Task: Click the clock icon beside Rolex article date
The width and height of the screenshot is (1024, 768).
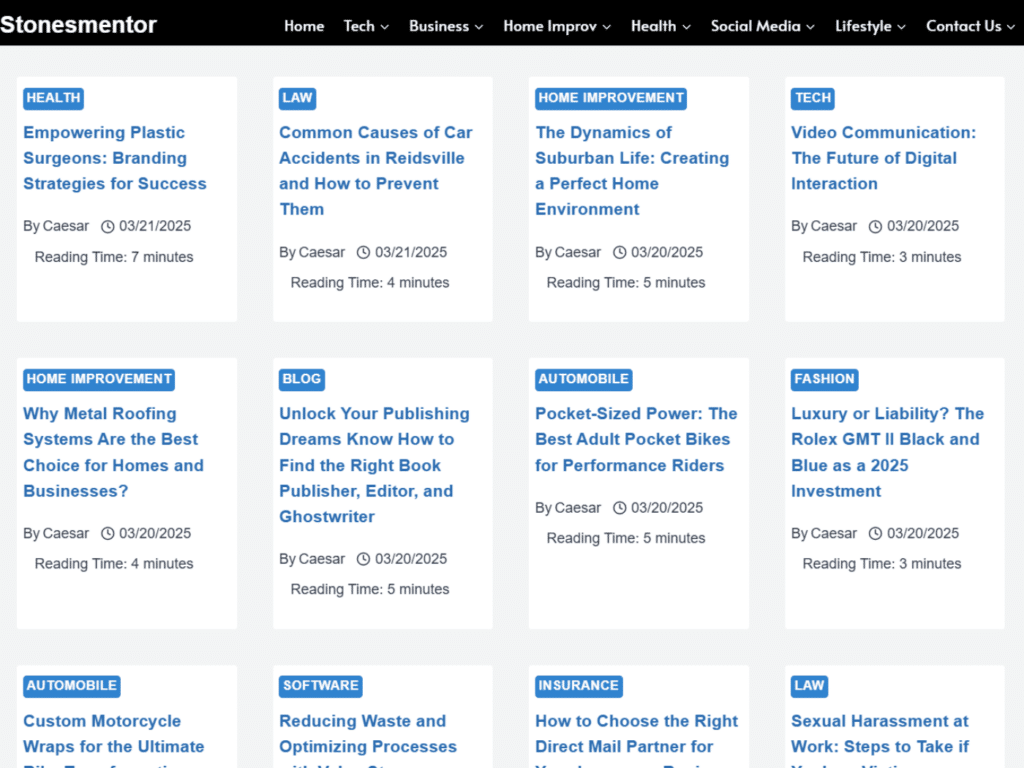Action: coord(875,533)
